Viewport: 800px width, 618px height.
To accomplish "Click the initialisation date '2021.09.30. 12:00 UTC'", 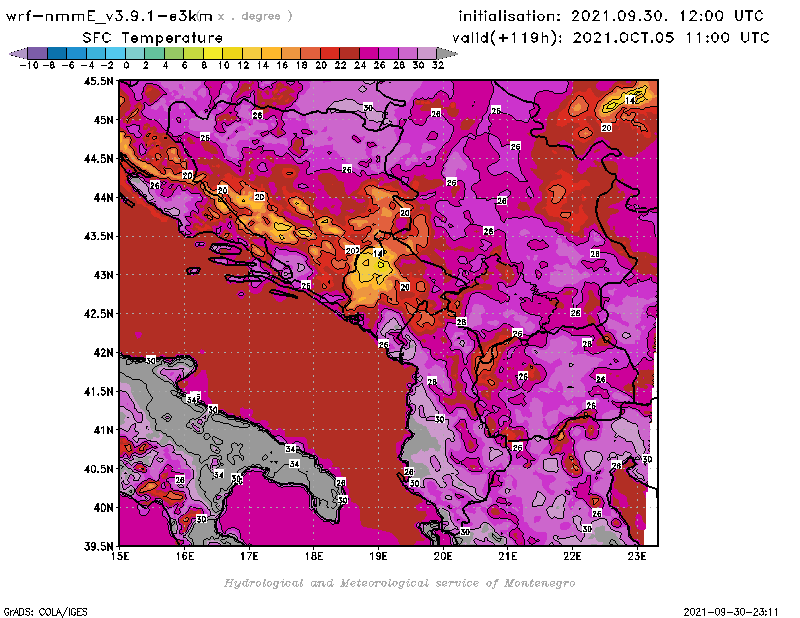I will [x=667, y=16].
